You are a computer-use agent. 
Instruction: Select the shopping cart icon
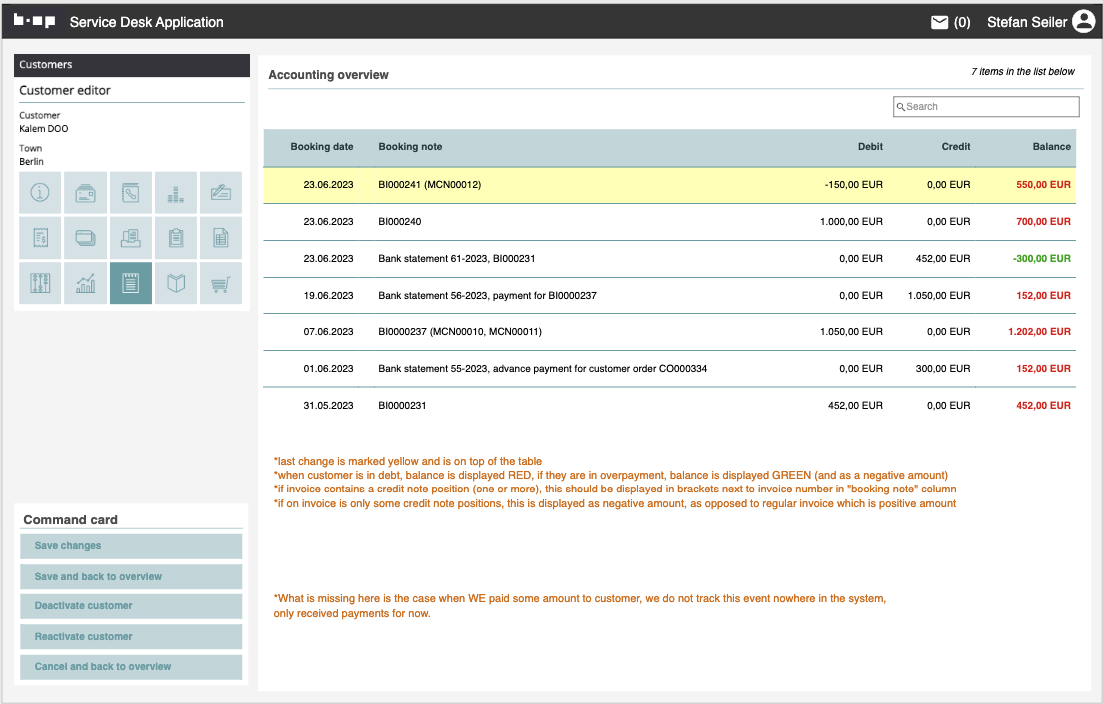220,284
